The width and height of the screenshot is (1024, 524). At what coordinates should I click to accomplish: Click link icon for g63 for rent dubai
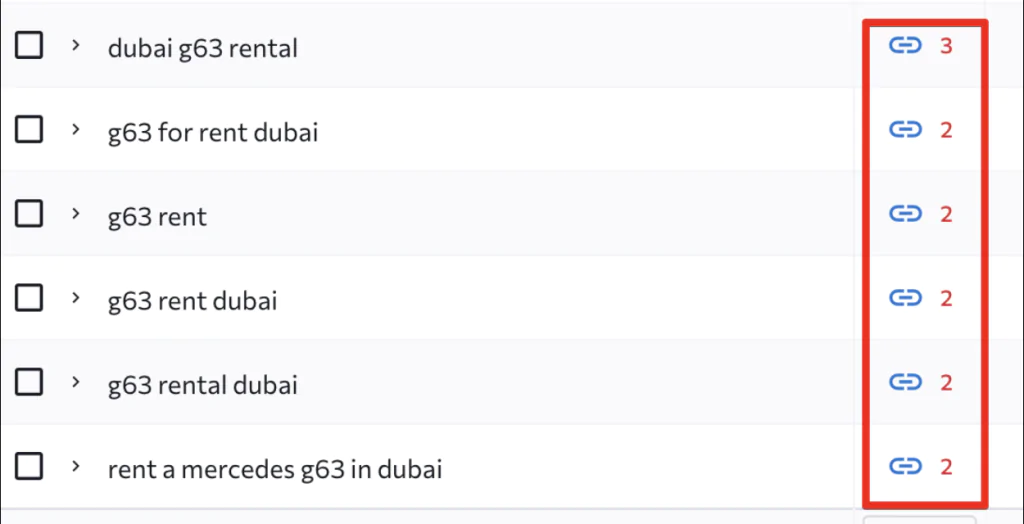pos(905,130)
